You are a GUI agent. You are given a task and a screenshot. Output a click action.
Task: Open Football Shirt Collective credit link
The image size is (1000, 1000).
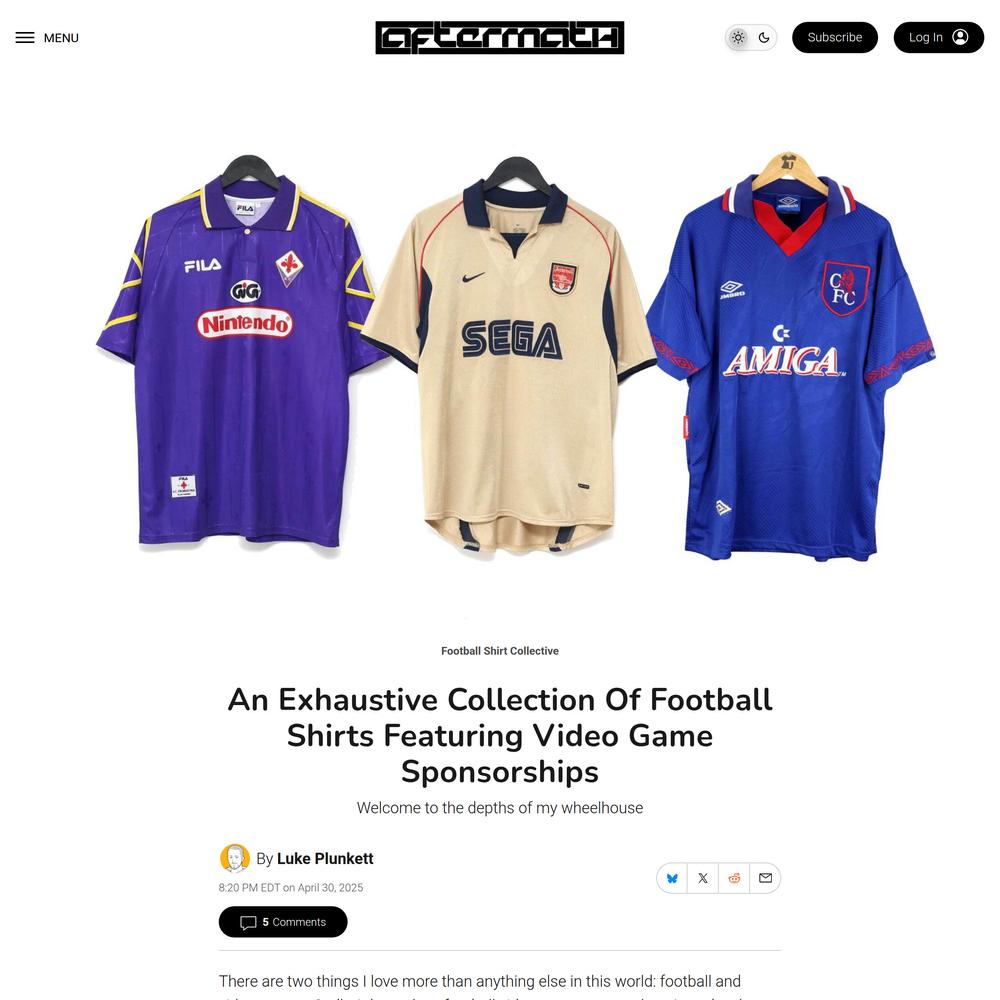point(499,651)
